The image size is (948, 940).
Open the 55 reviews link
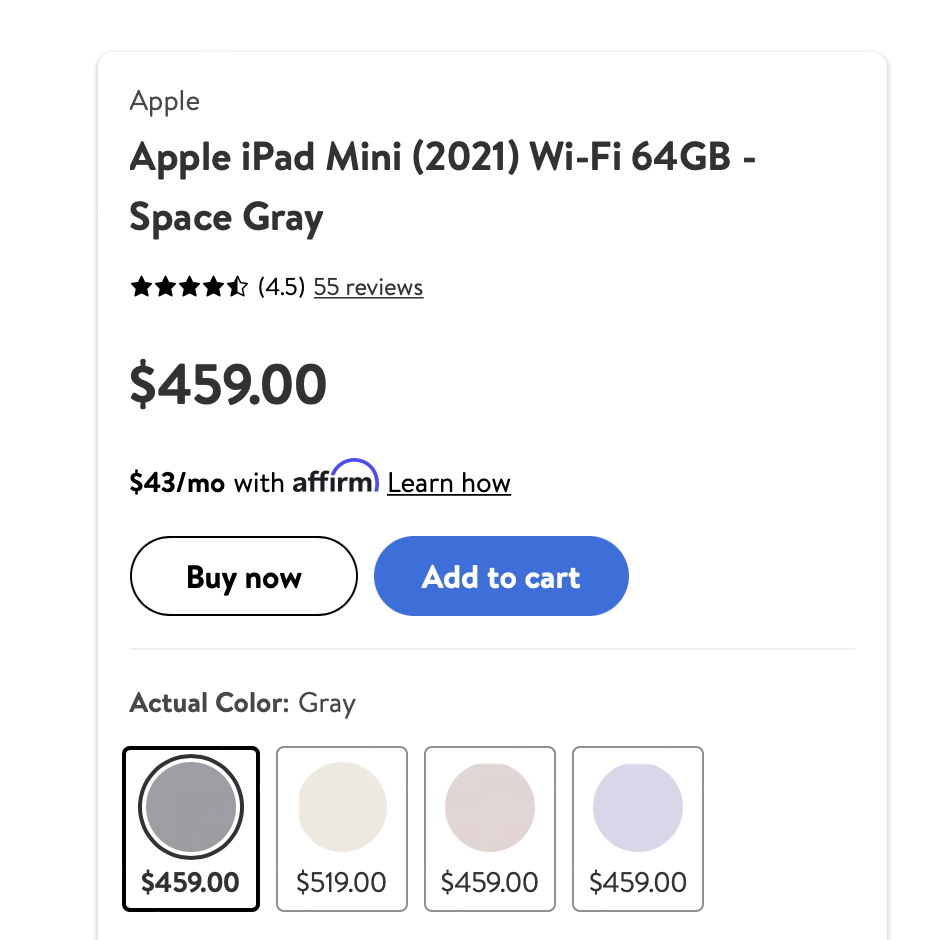coord(368,288)
